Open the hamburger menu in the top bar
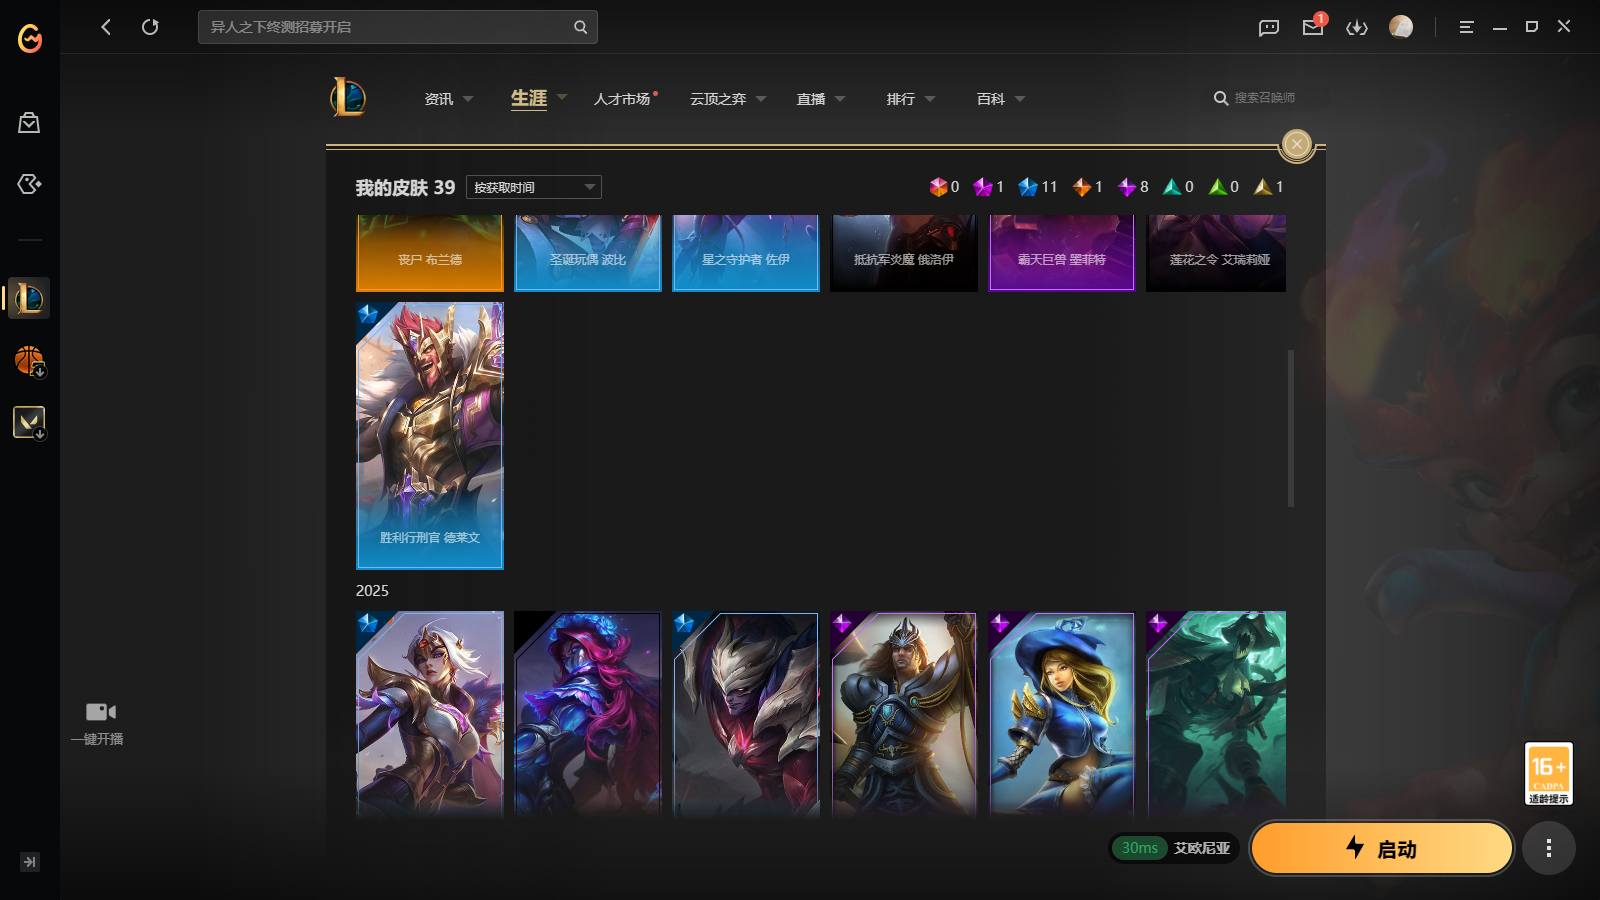 click(x=1466, y=27)
